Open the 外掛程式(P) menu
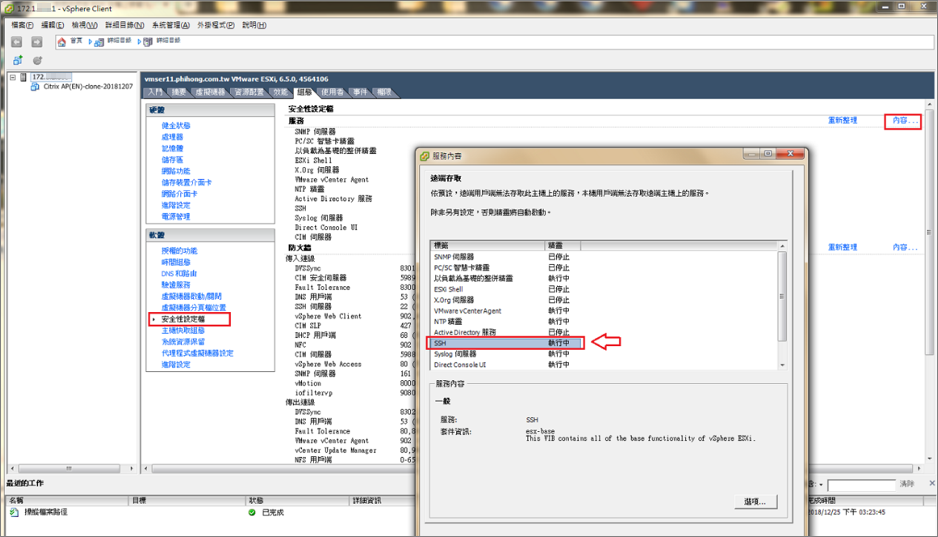938x537 pixels. click(x=216, y=25)
